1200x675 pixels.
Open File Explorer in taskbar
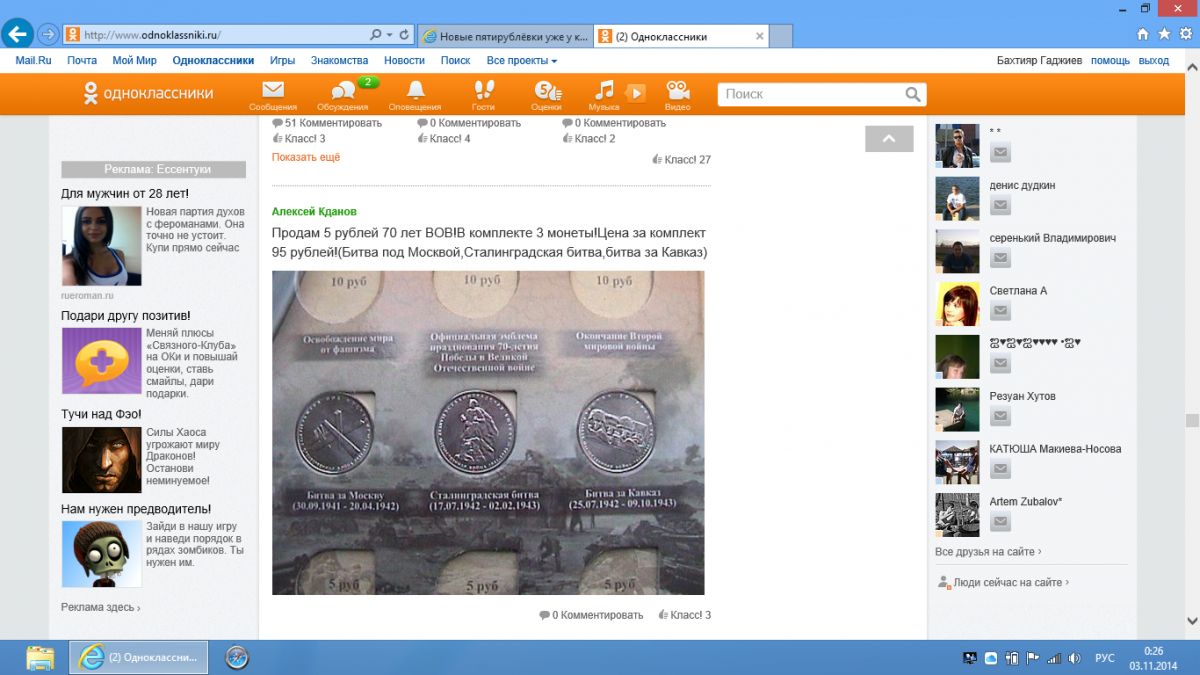click(40, 657)
